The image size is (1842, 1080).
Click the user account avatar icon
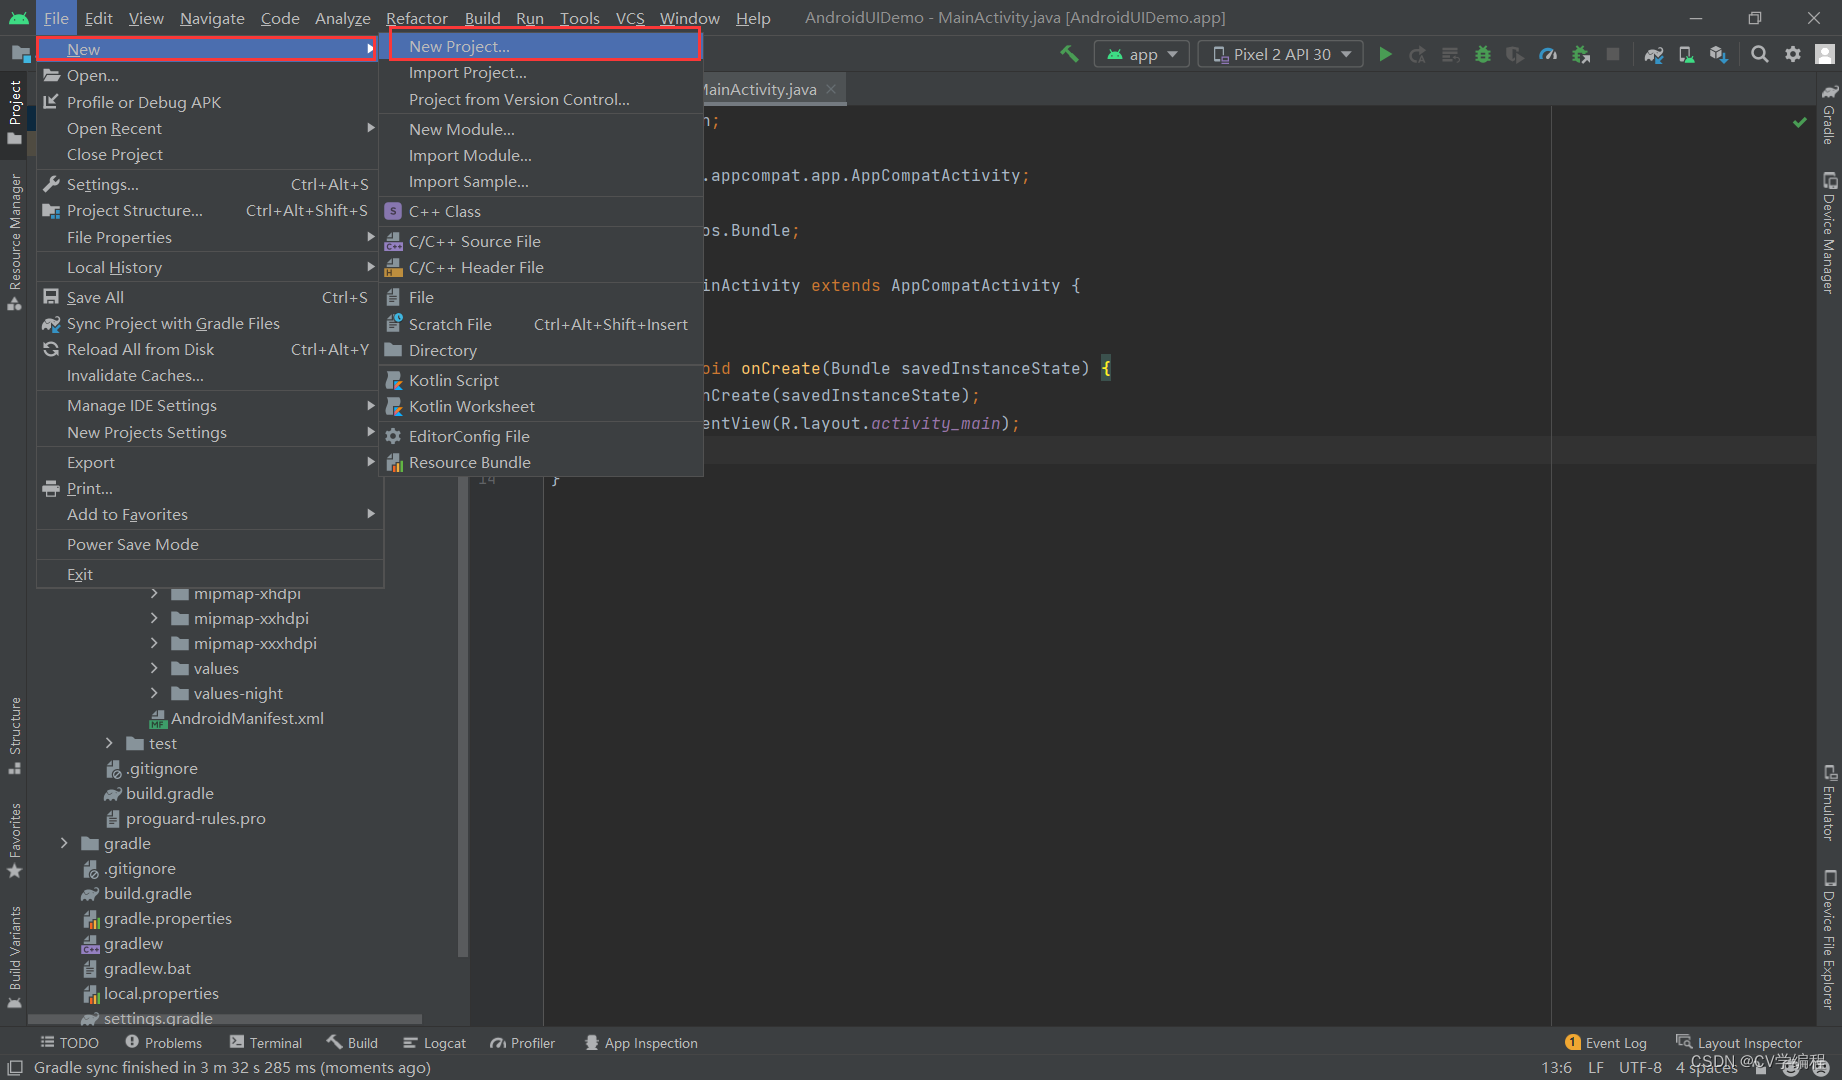tap(1825, 54)
